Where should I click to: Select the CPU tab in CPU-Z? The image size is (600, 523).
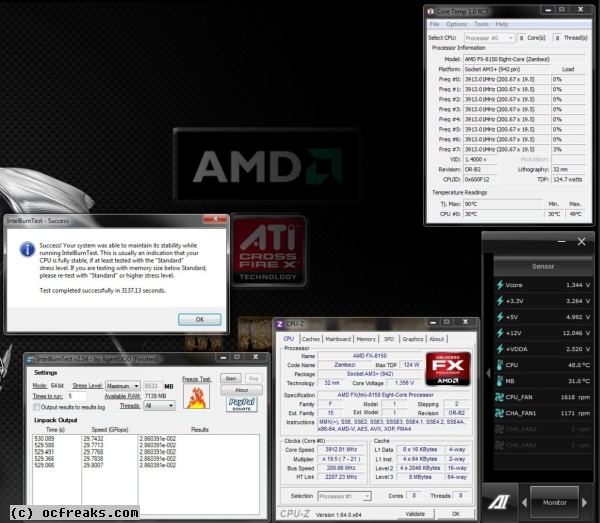point(289,339)
